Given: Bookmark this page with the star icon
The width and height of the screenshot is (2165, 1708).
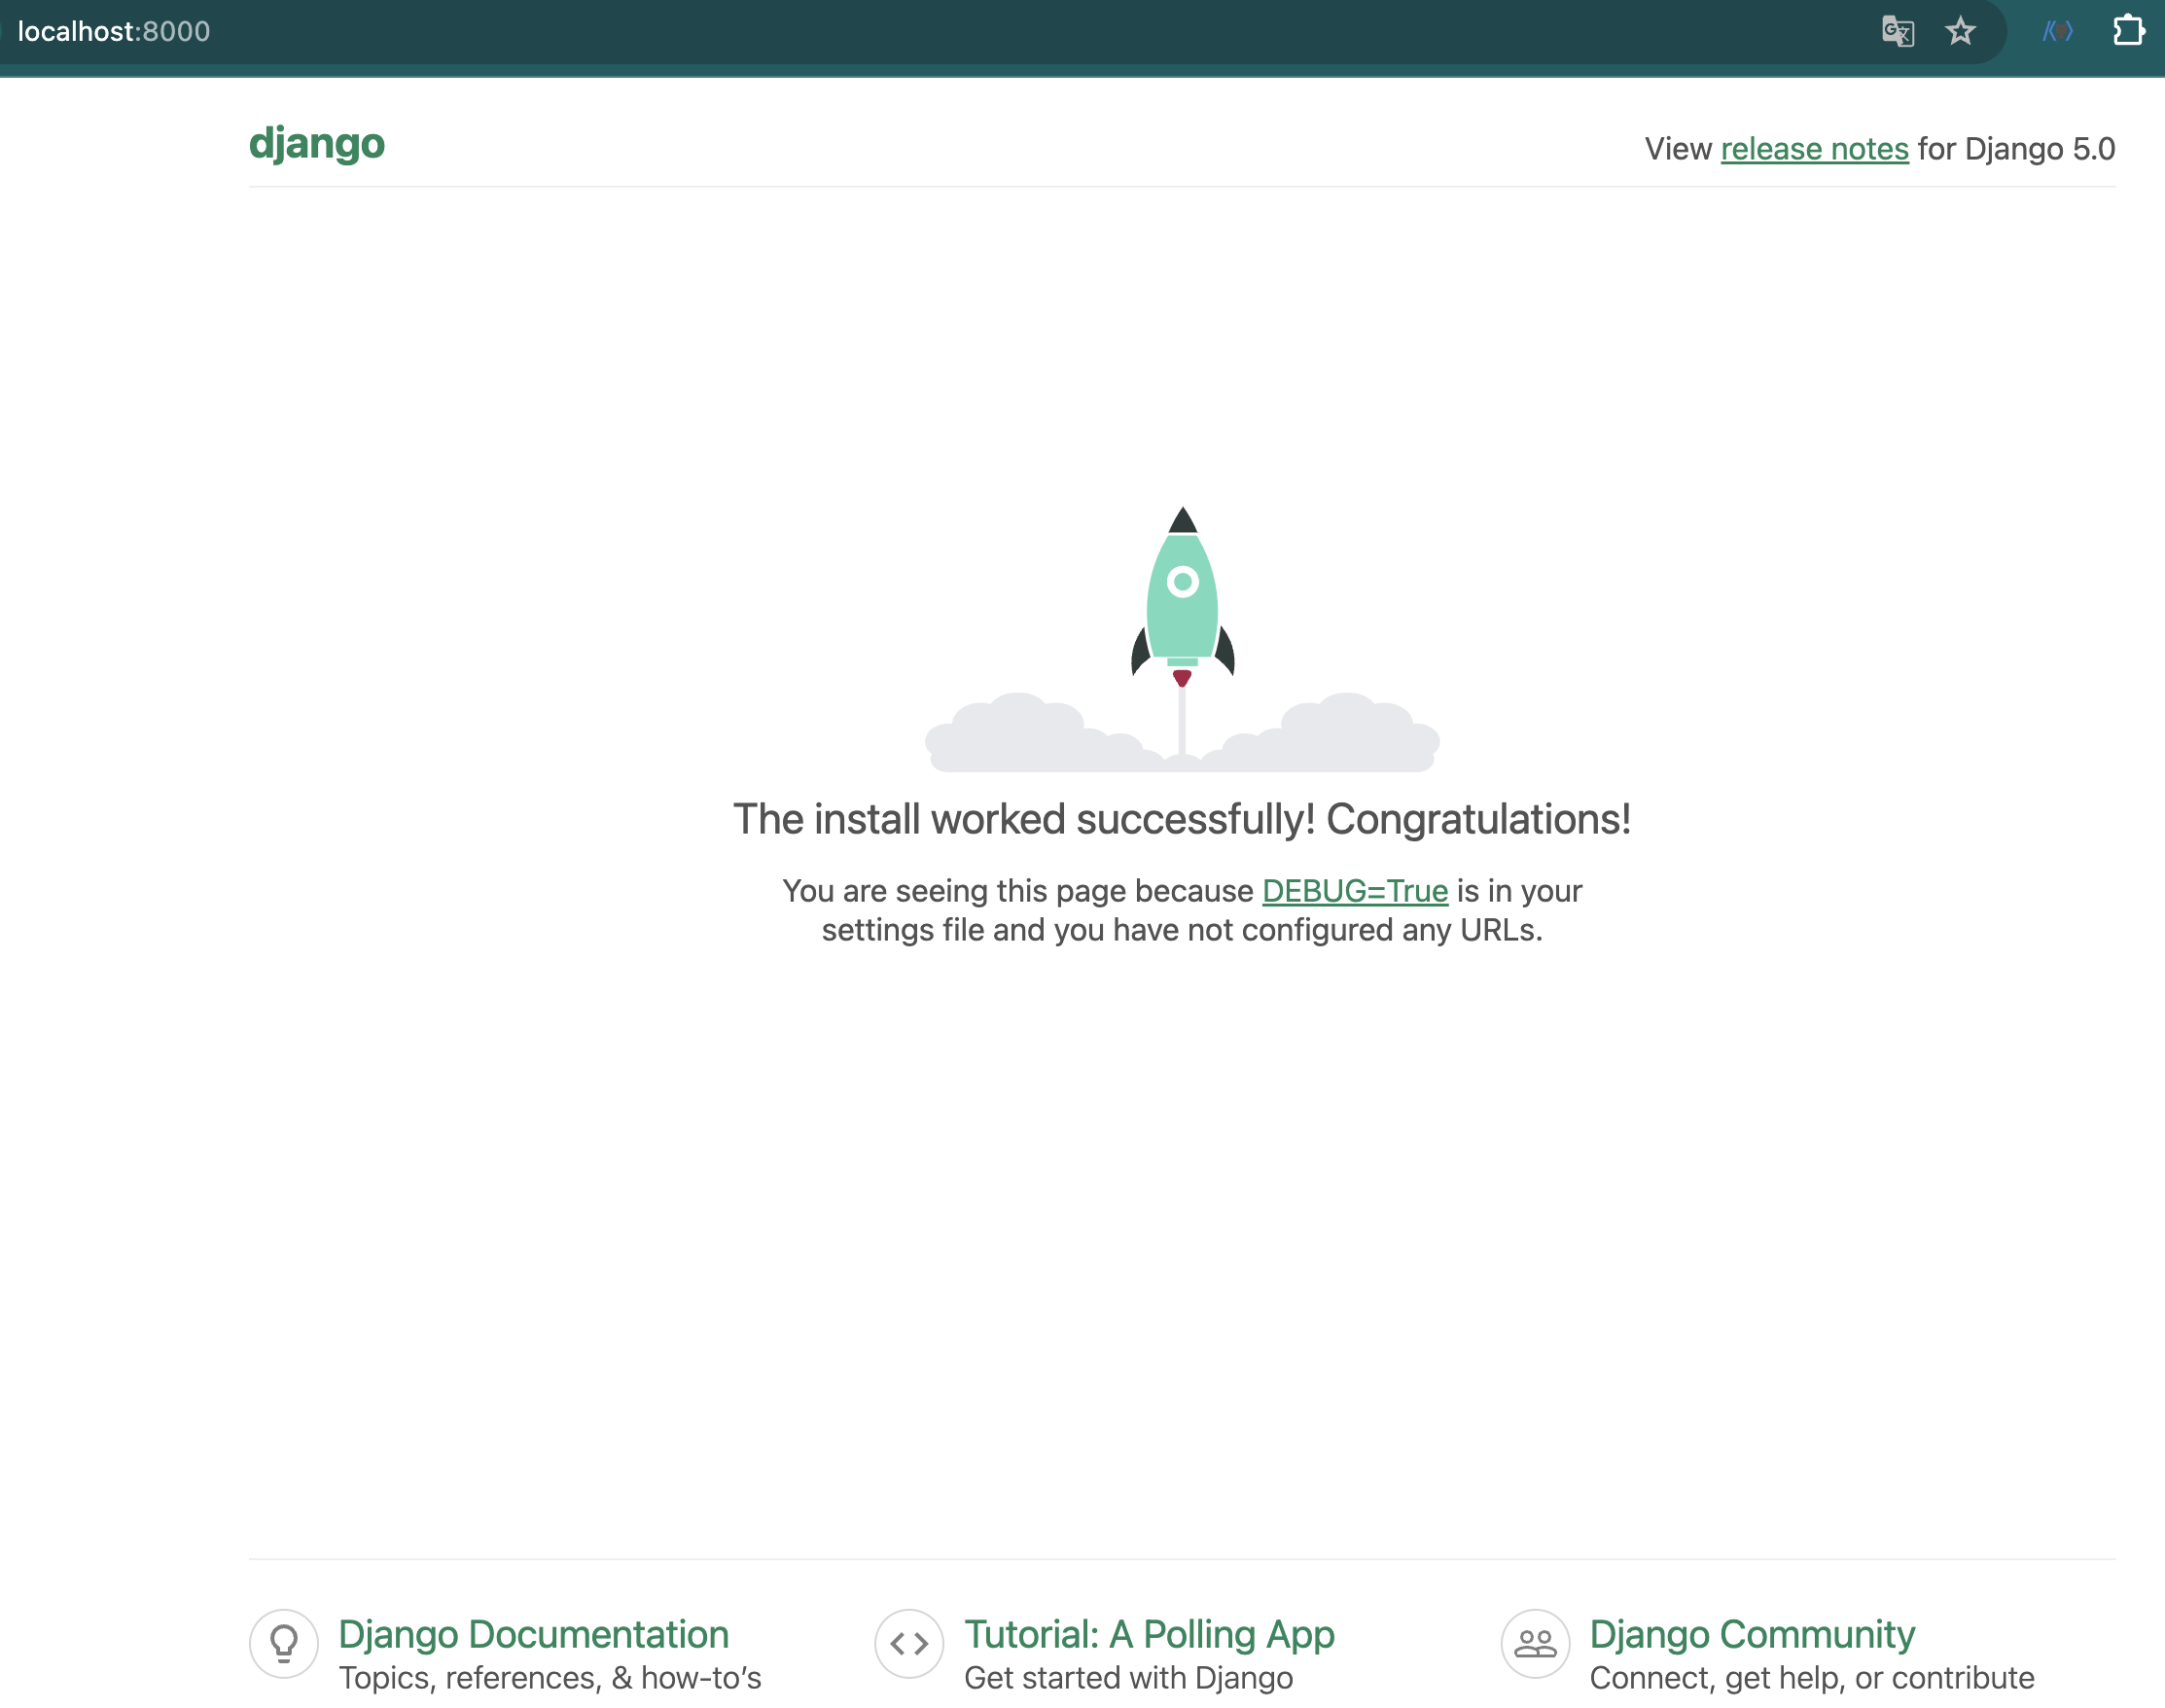Looking at the screenshot, I should click(x=1960, y=31).
